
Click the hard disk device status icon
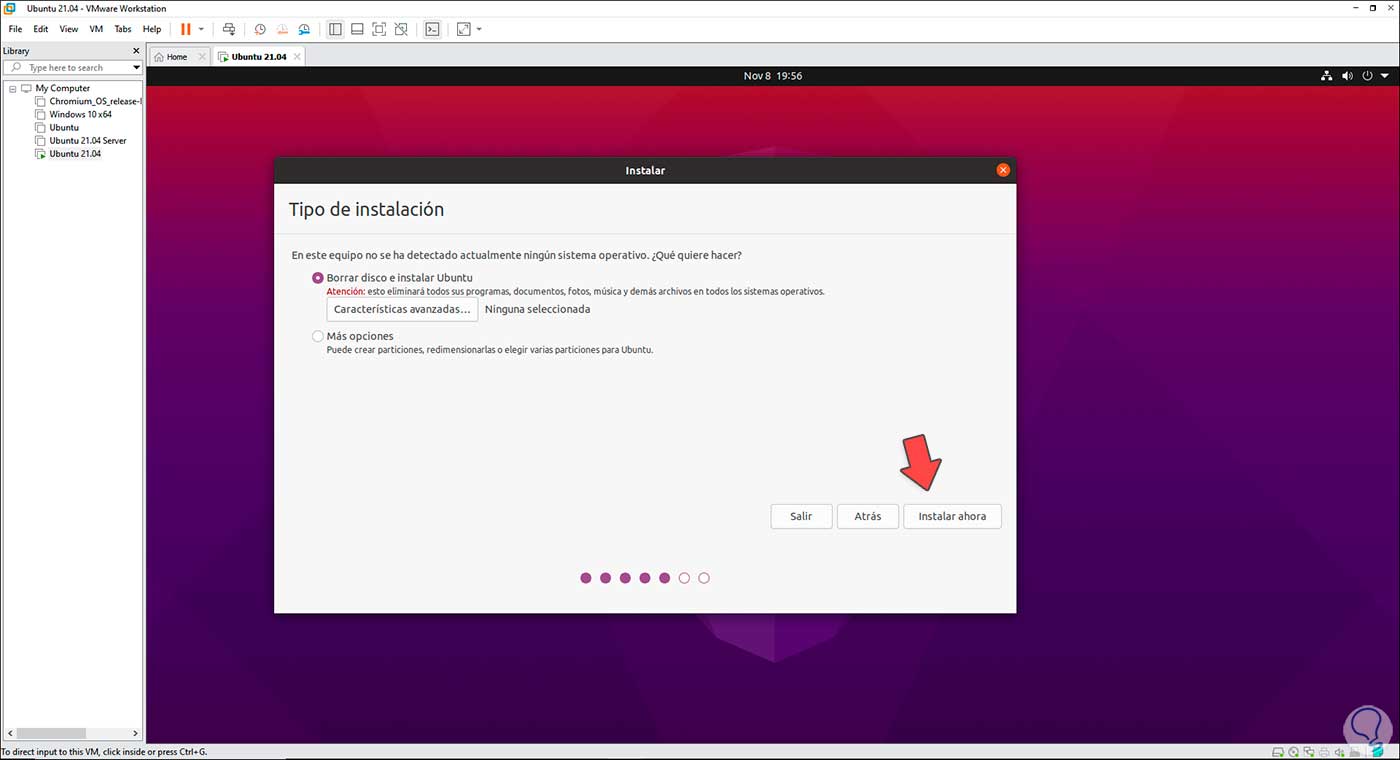1278,752
